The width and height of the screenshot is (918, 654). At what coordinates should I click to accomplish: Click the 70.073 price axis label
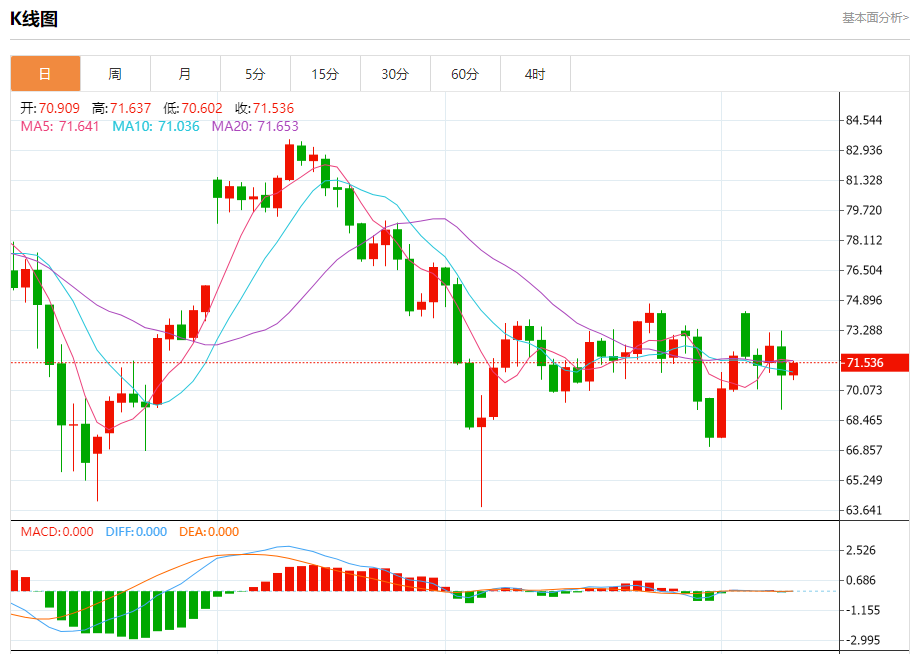click(x=864, y=390)
